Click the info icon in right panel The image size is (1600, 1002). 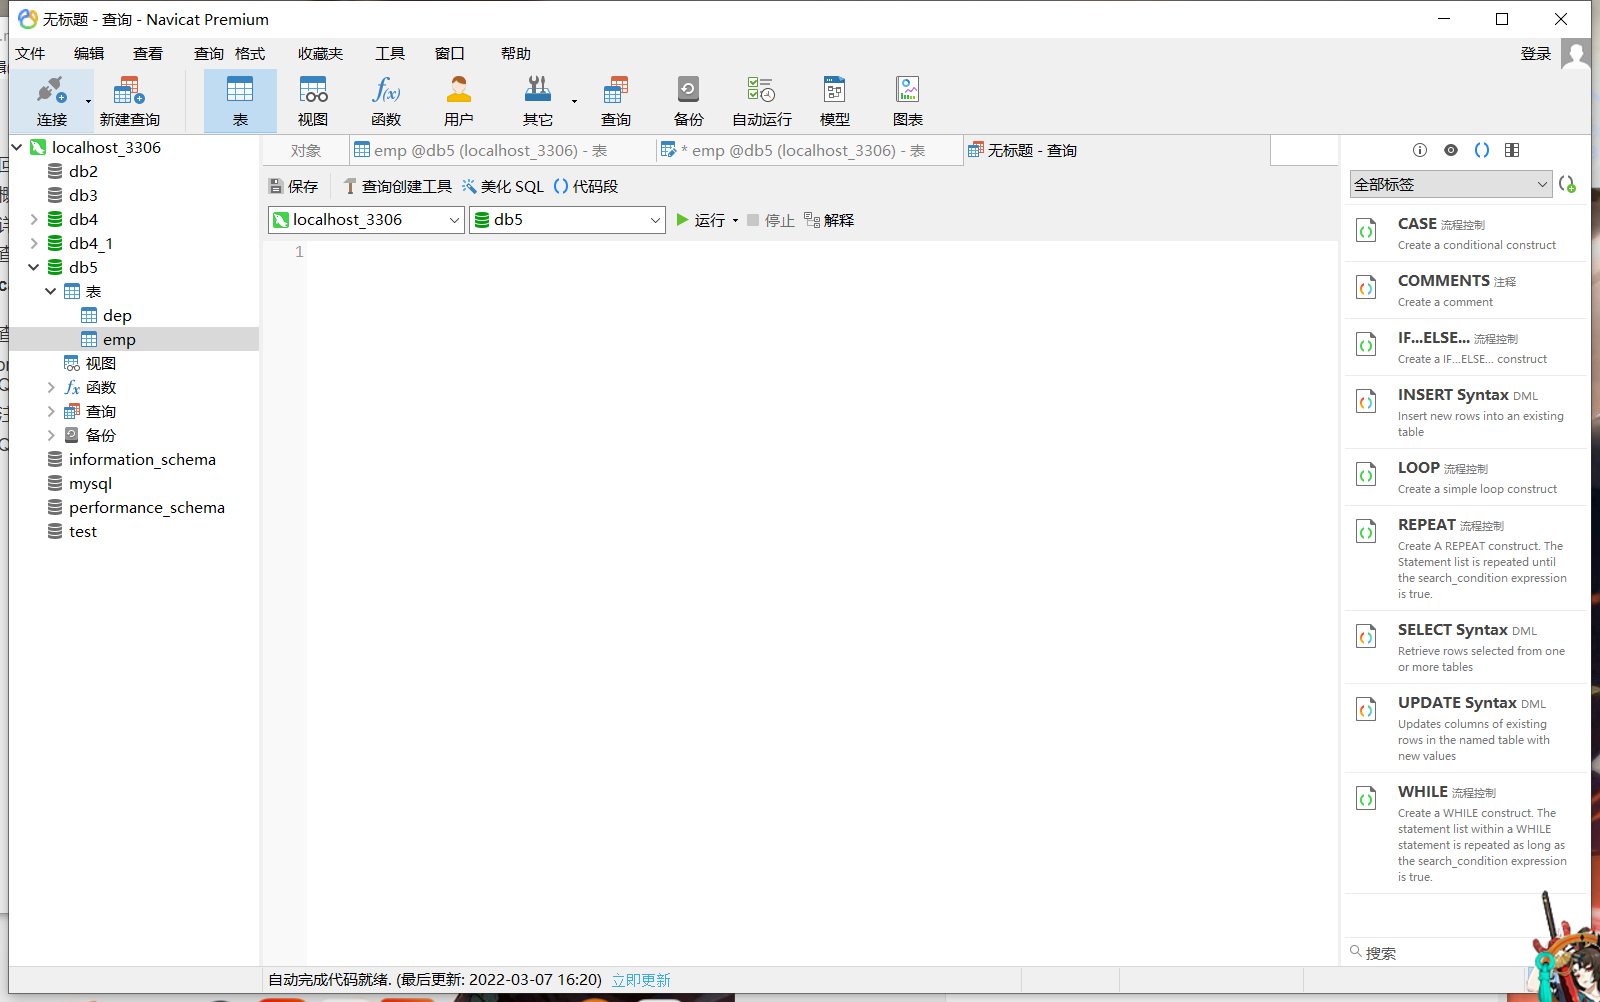click(1420, 150)
